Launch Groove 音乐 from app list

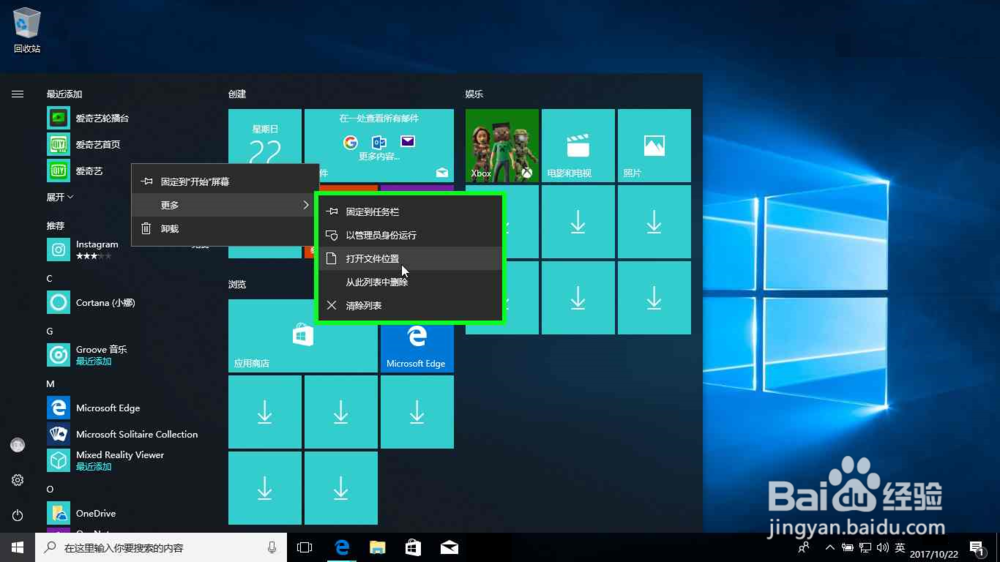click(87, 355)
